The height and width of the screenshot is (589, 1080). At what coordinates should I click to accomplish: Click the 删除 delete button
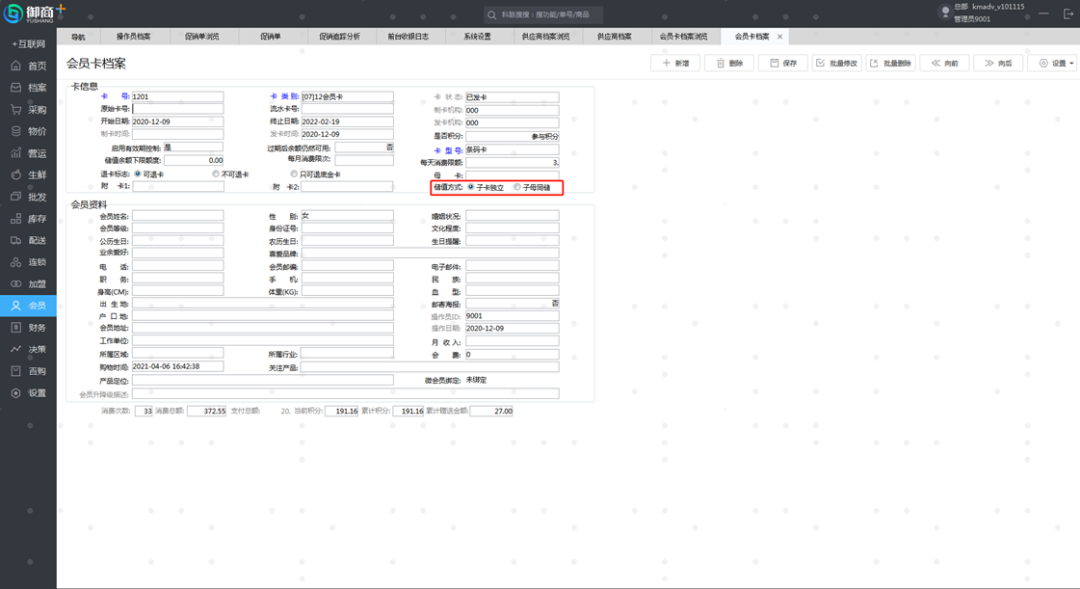(x=729, y=63)
